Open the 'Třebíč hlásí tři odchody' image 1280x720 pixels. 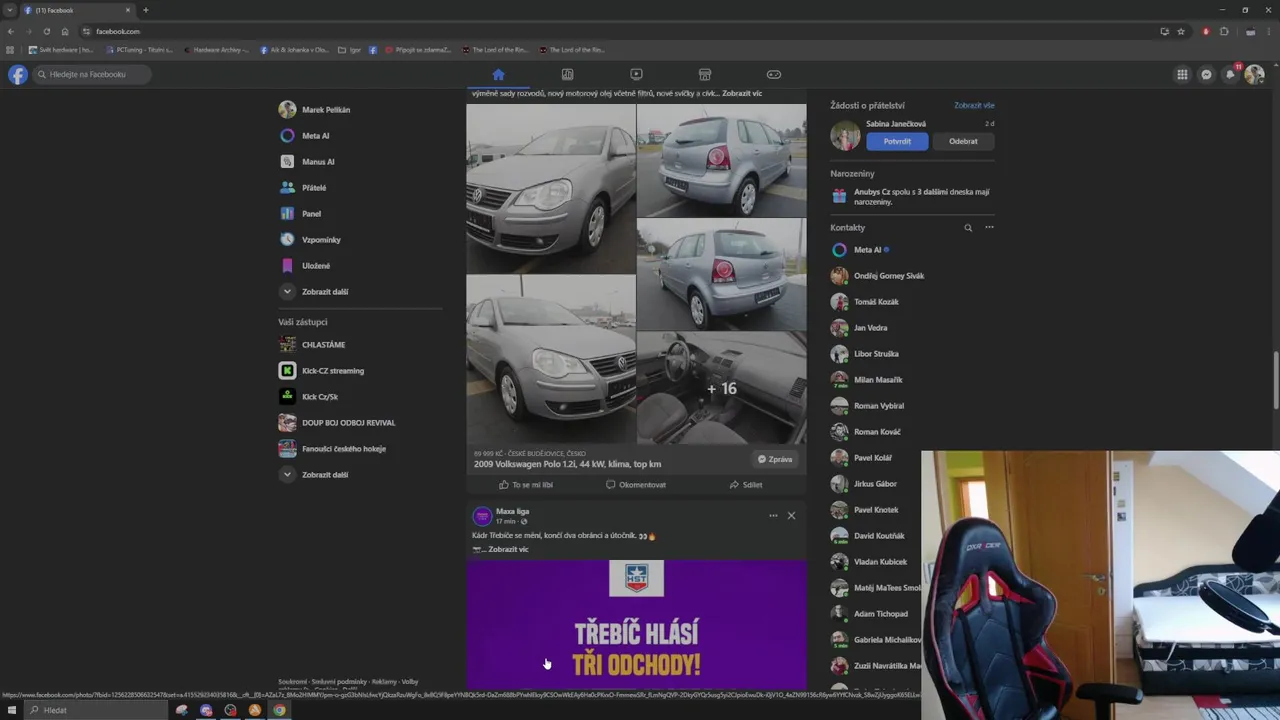pyautogui.click(x=636, y=624)
